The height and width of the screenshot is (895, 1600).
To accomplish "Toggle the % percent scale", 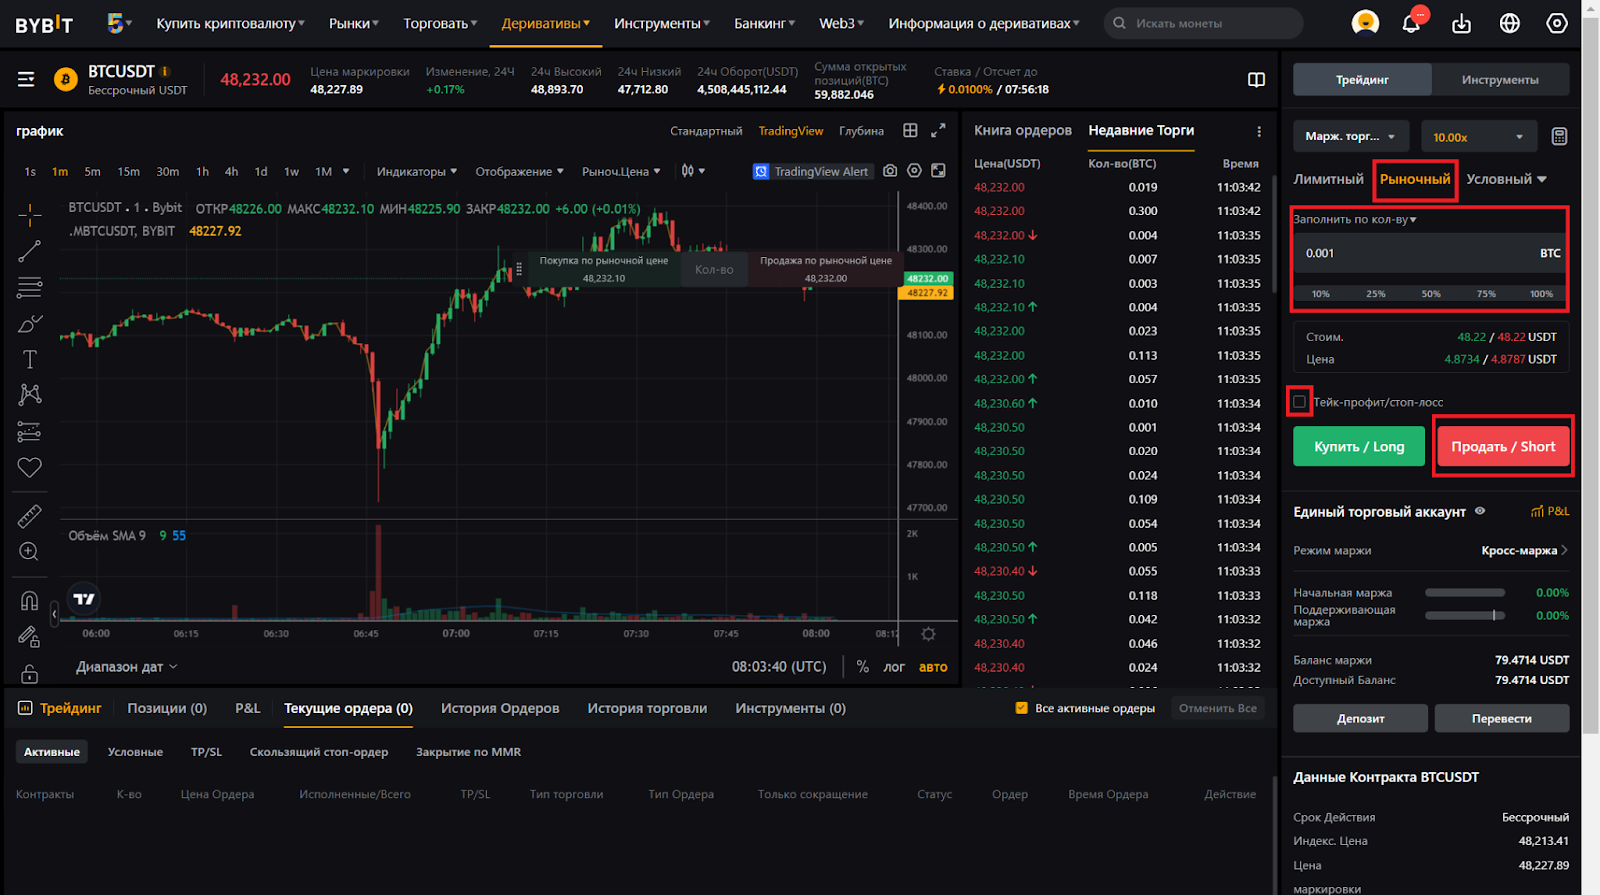I will [863, 667].
